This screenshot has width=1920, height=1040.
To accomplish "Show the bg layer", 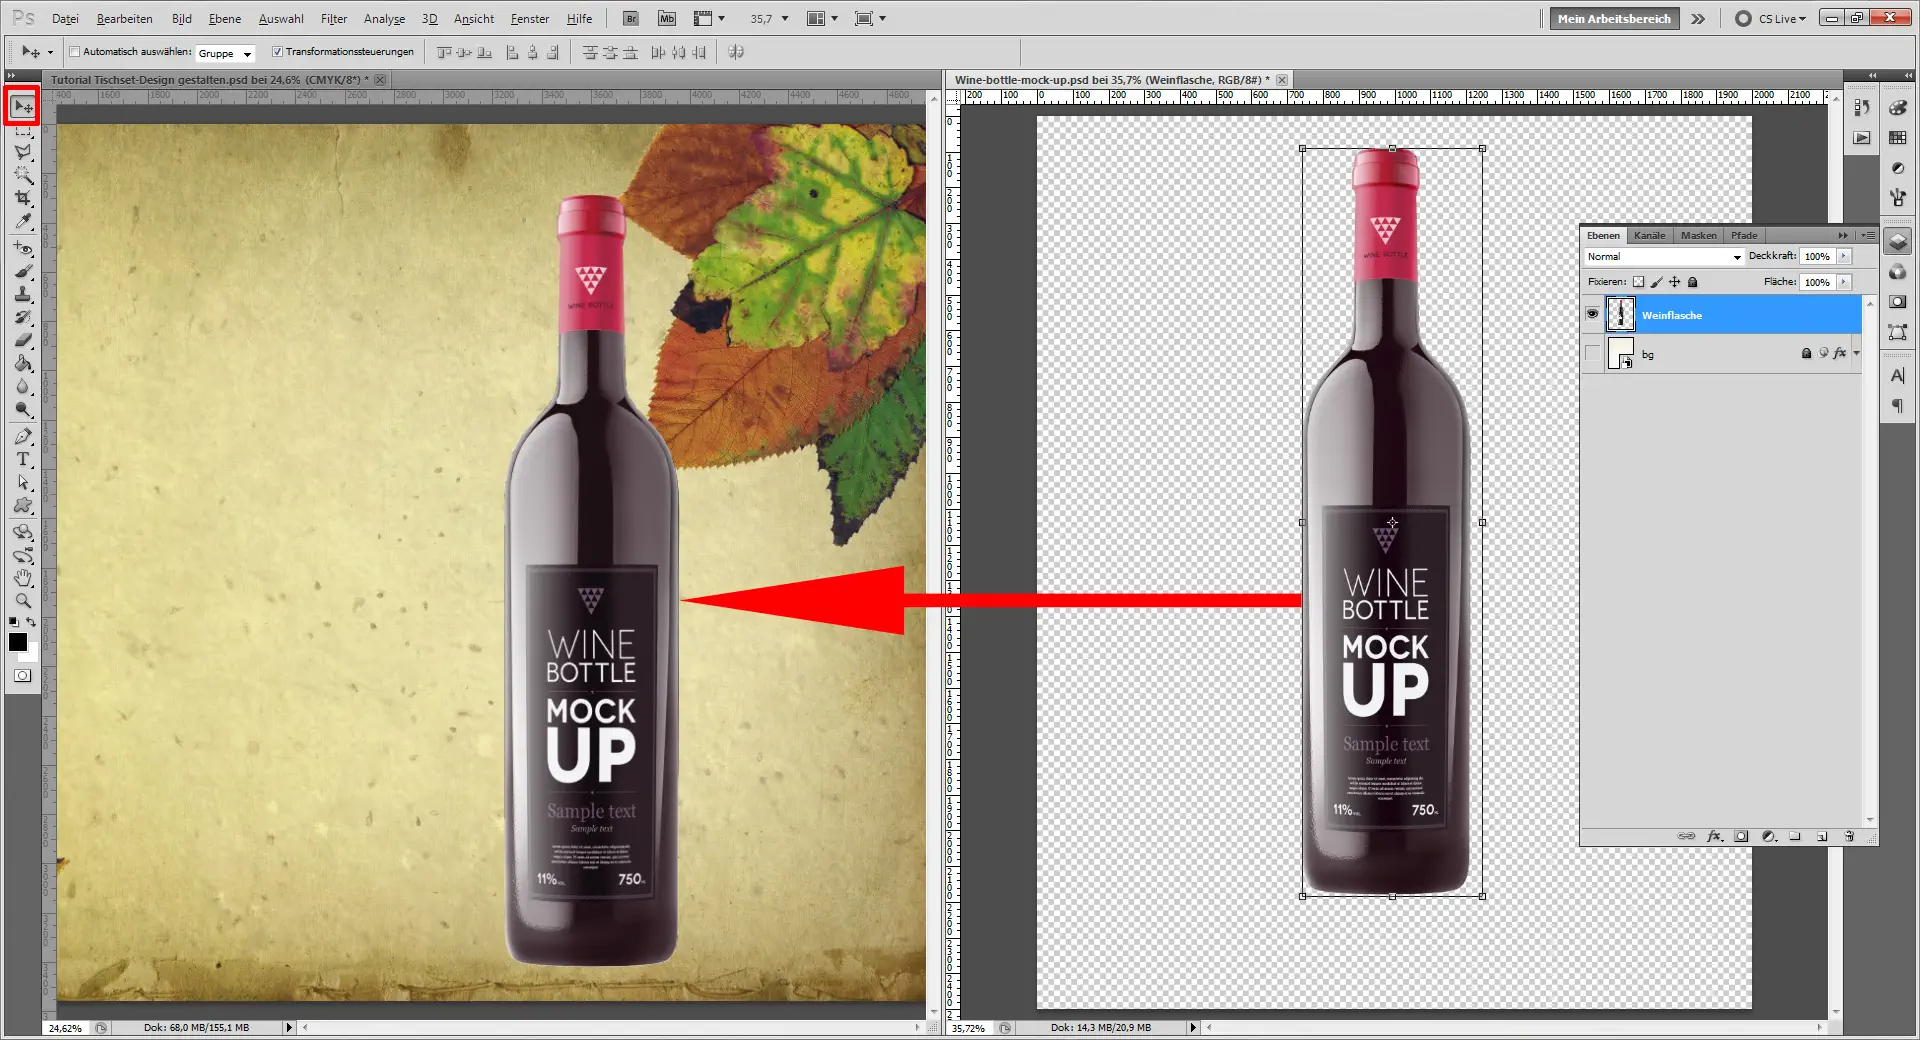I will [x=1591, y=353].
